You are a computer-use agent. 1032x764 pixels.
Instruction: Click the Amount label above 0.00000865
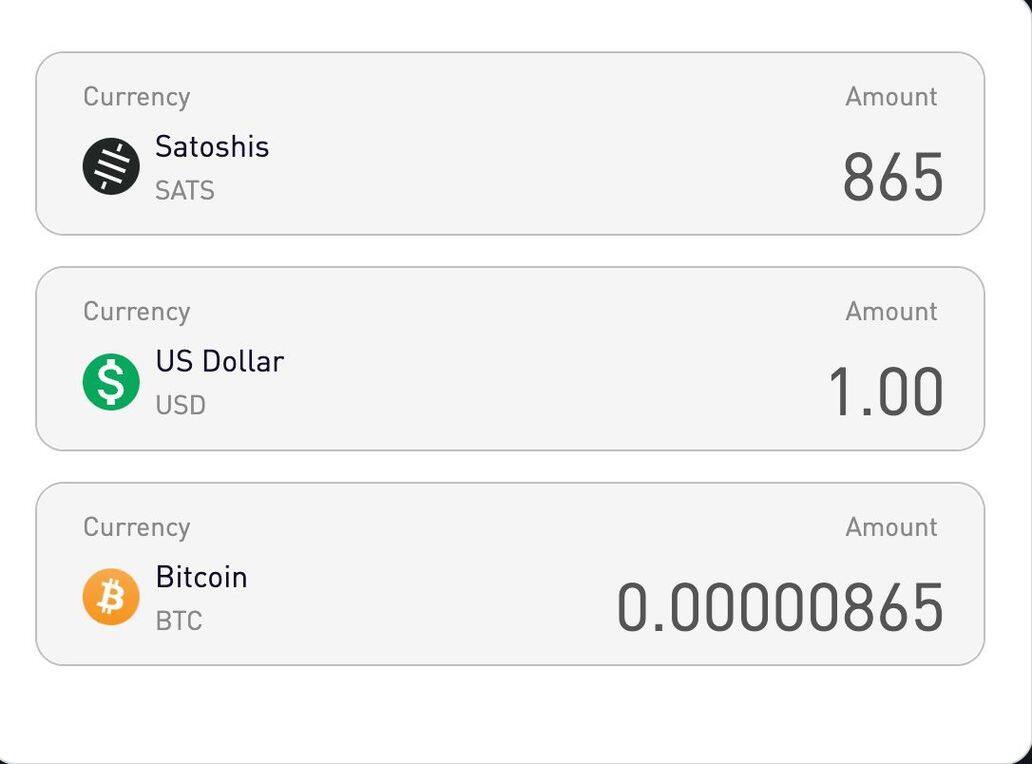pyautogui.click(x=891, y=527)
